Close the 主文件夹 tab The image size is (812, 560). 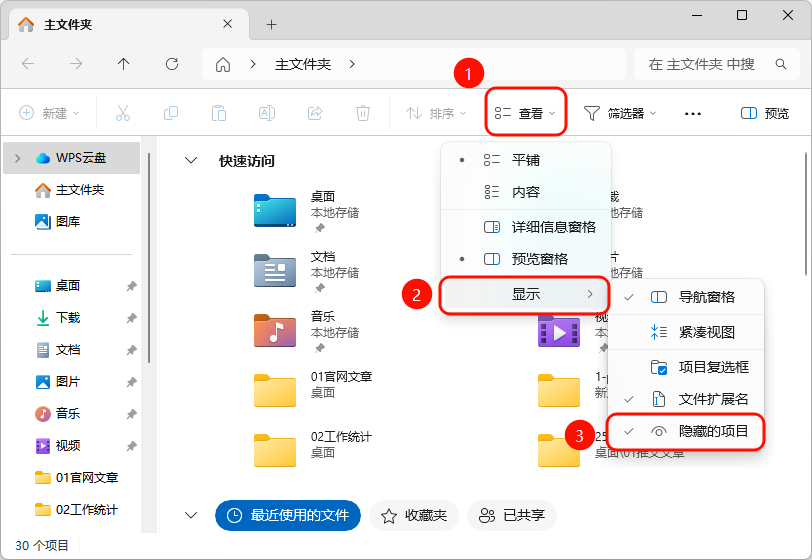(x=227, y=24)
